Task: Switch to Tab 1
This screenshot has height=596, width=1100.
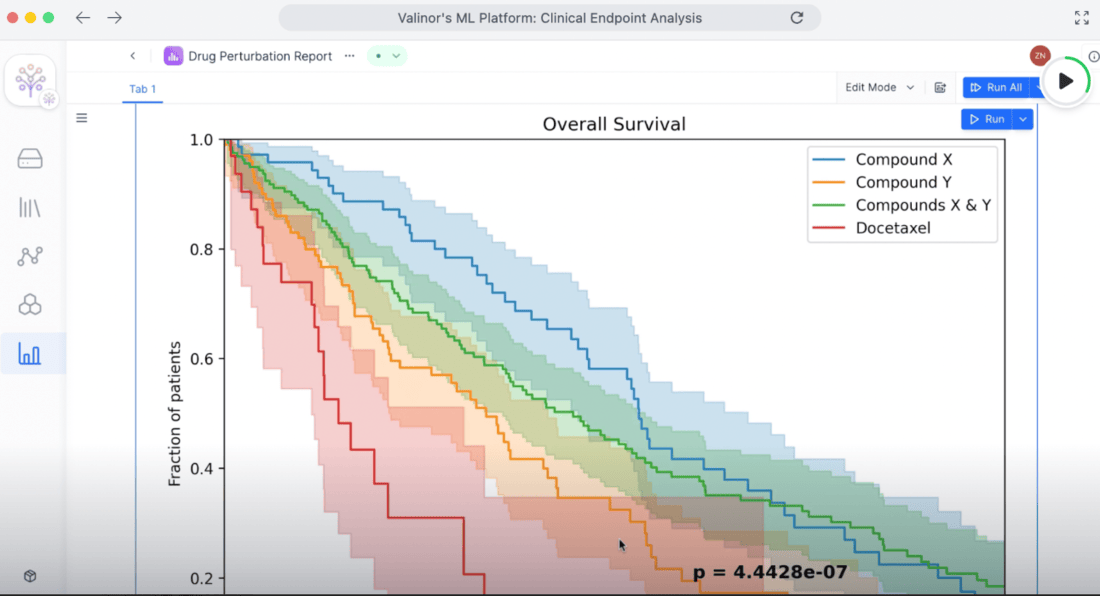Action: pos(143,89)
